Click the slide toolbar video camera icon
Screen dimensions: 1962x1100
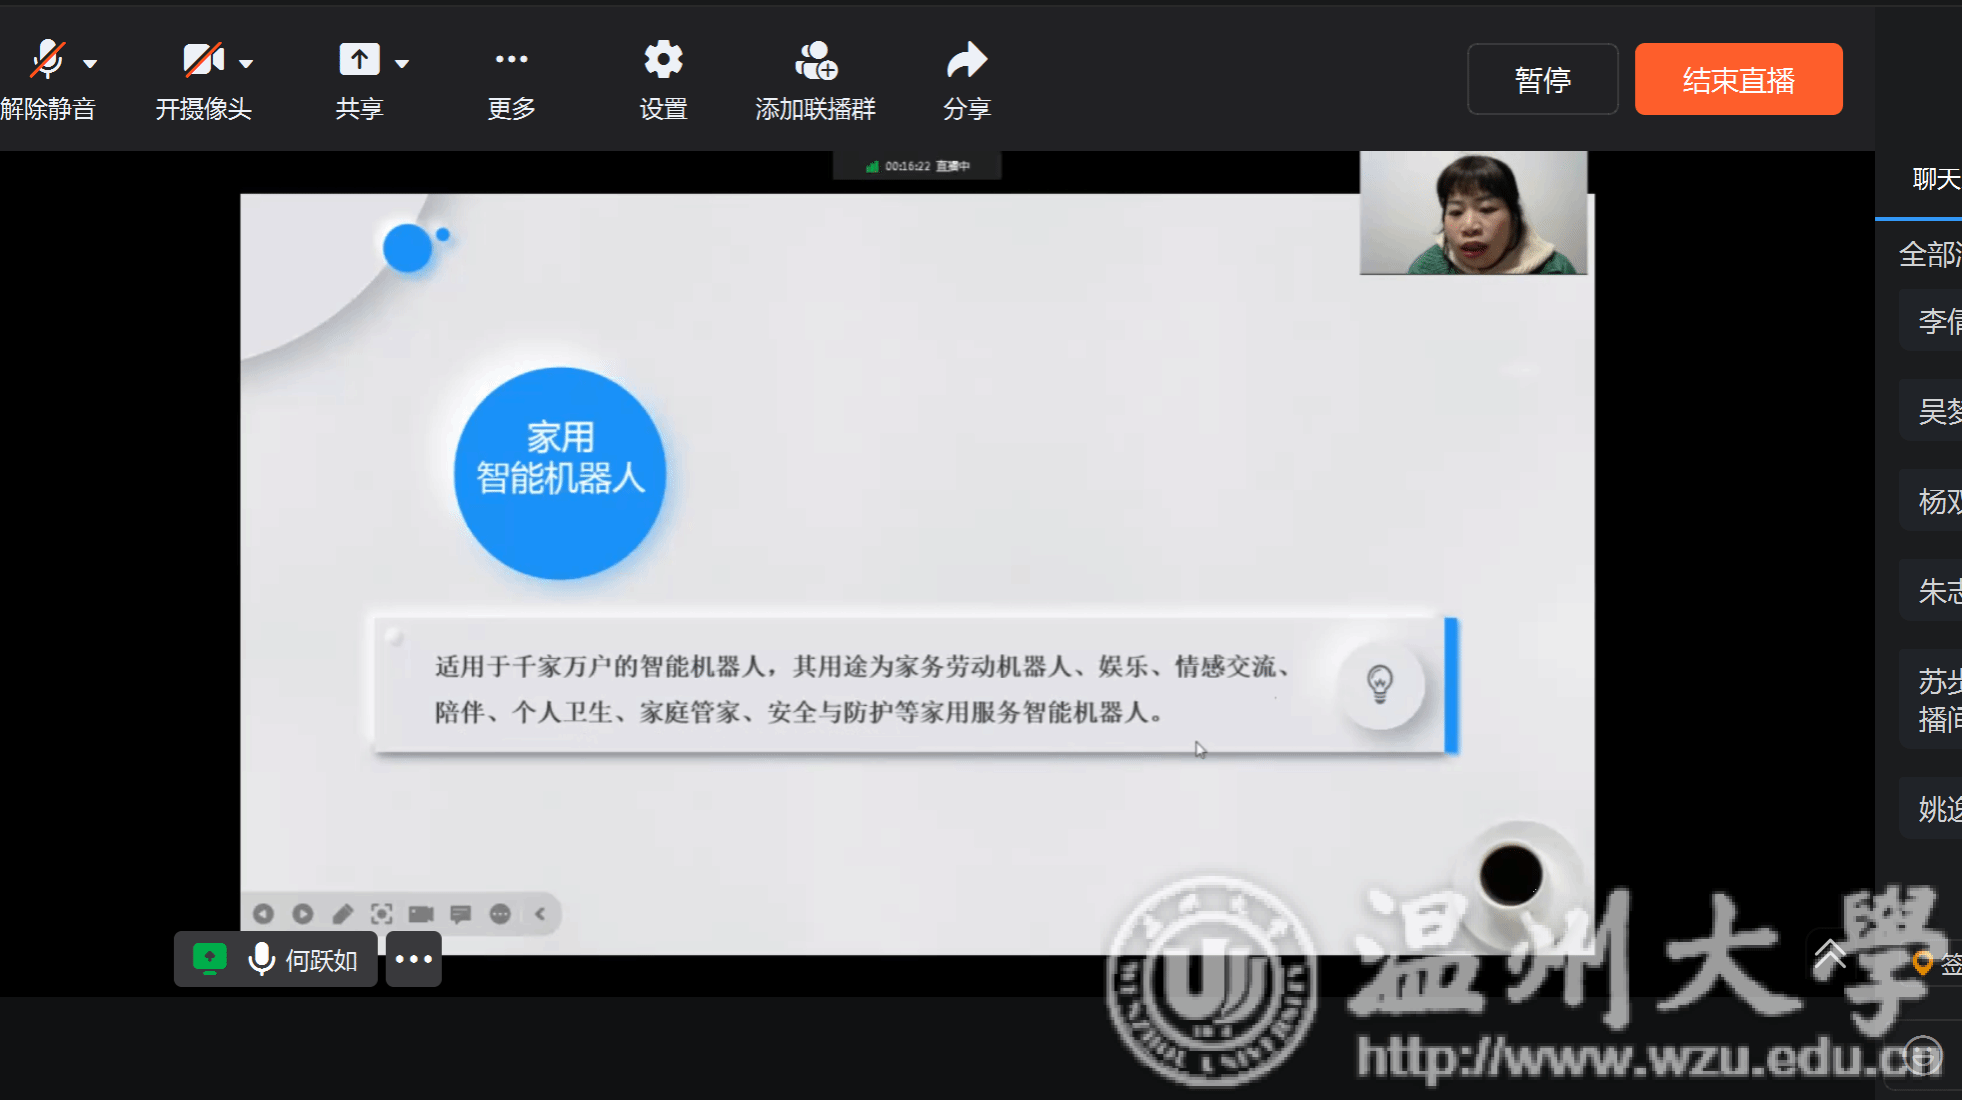point(421,914)
